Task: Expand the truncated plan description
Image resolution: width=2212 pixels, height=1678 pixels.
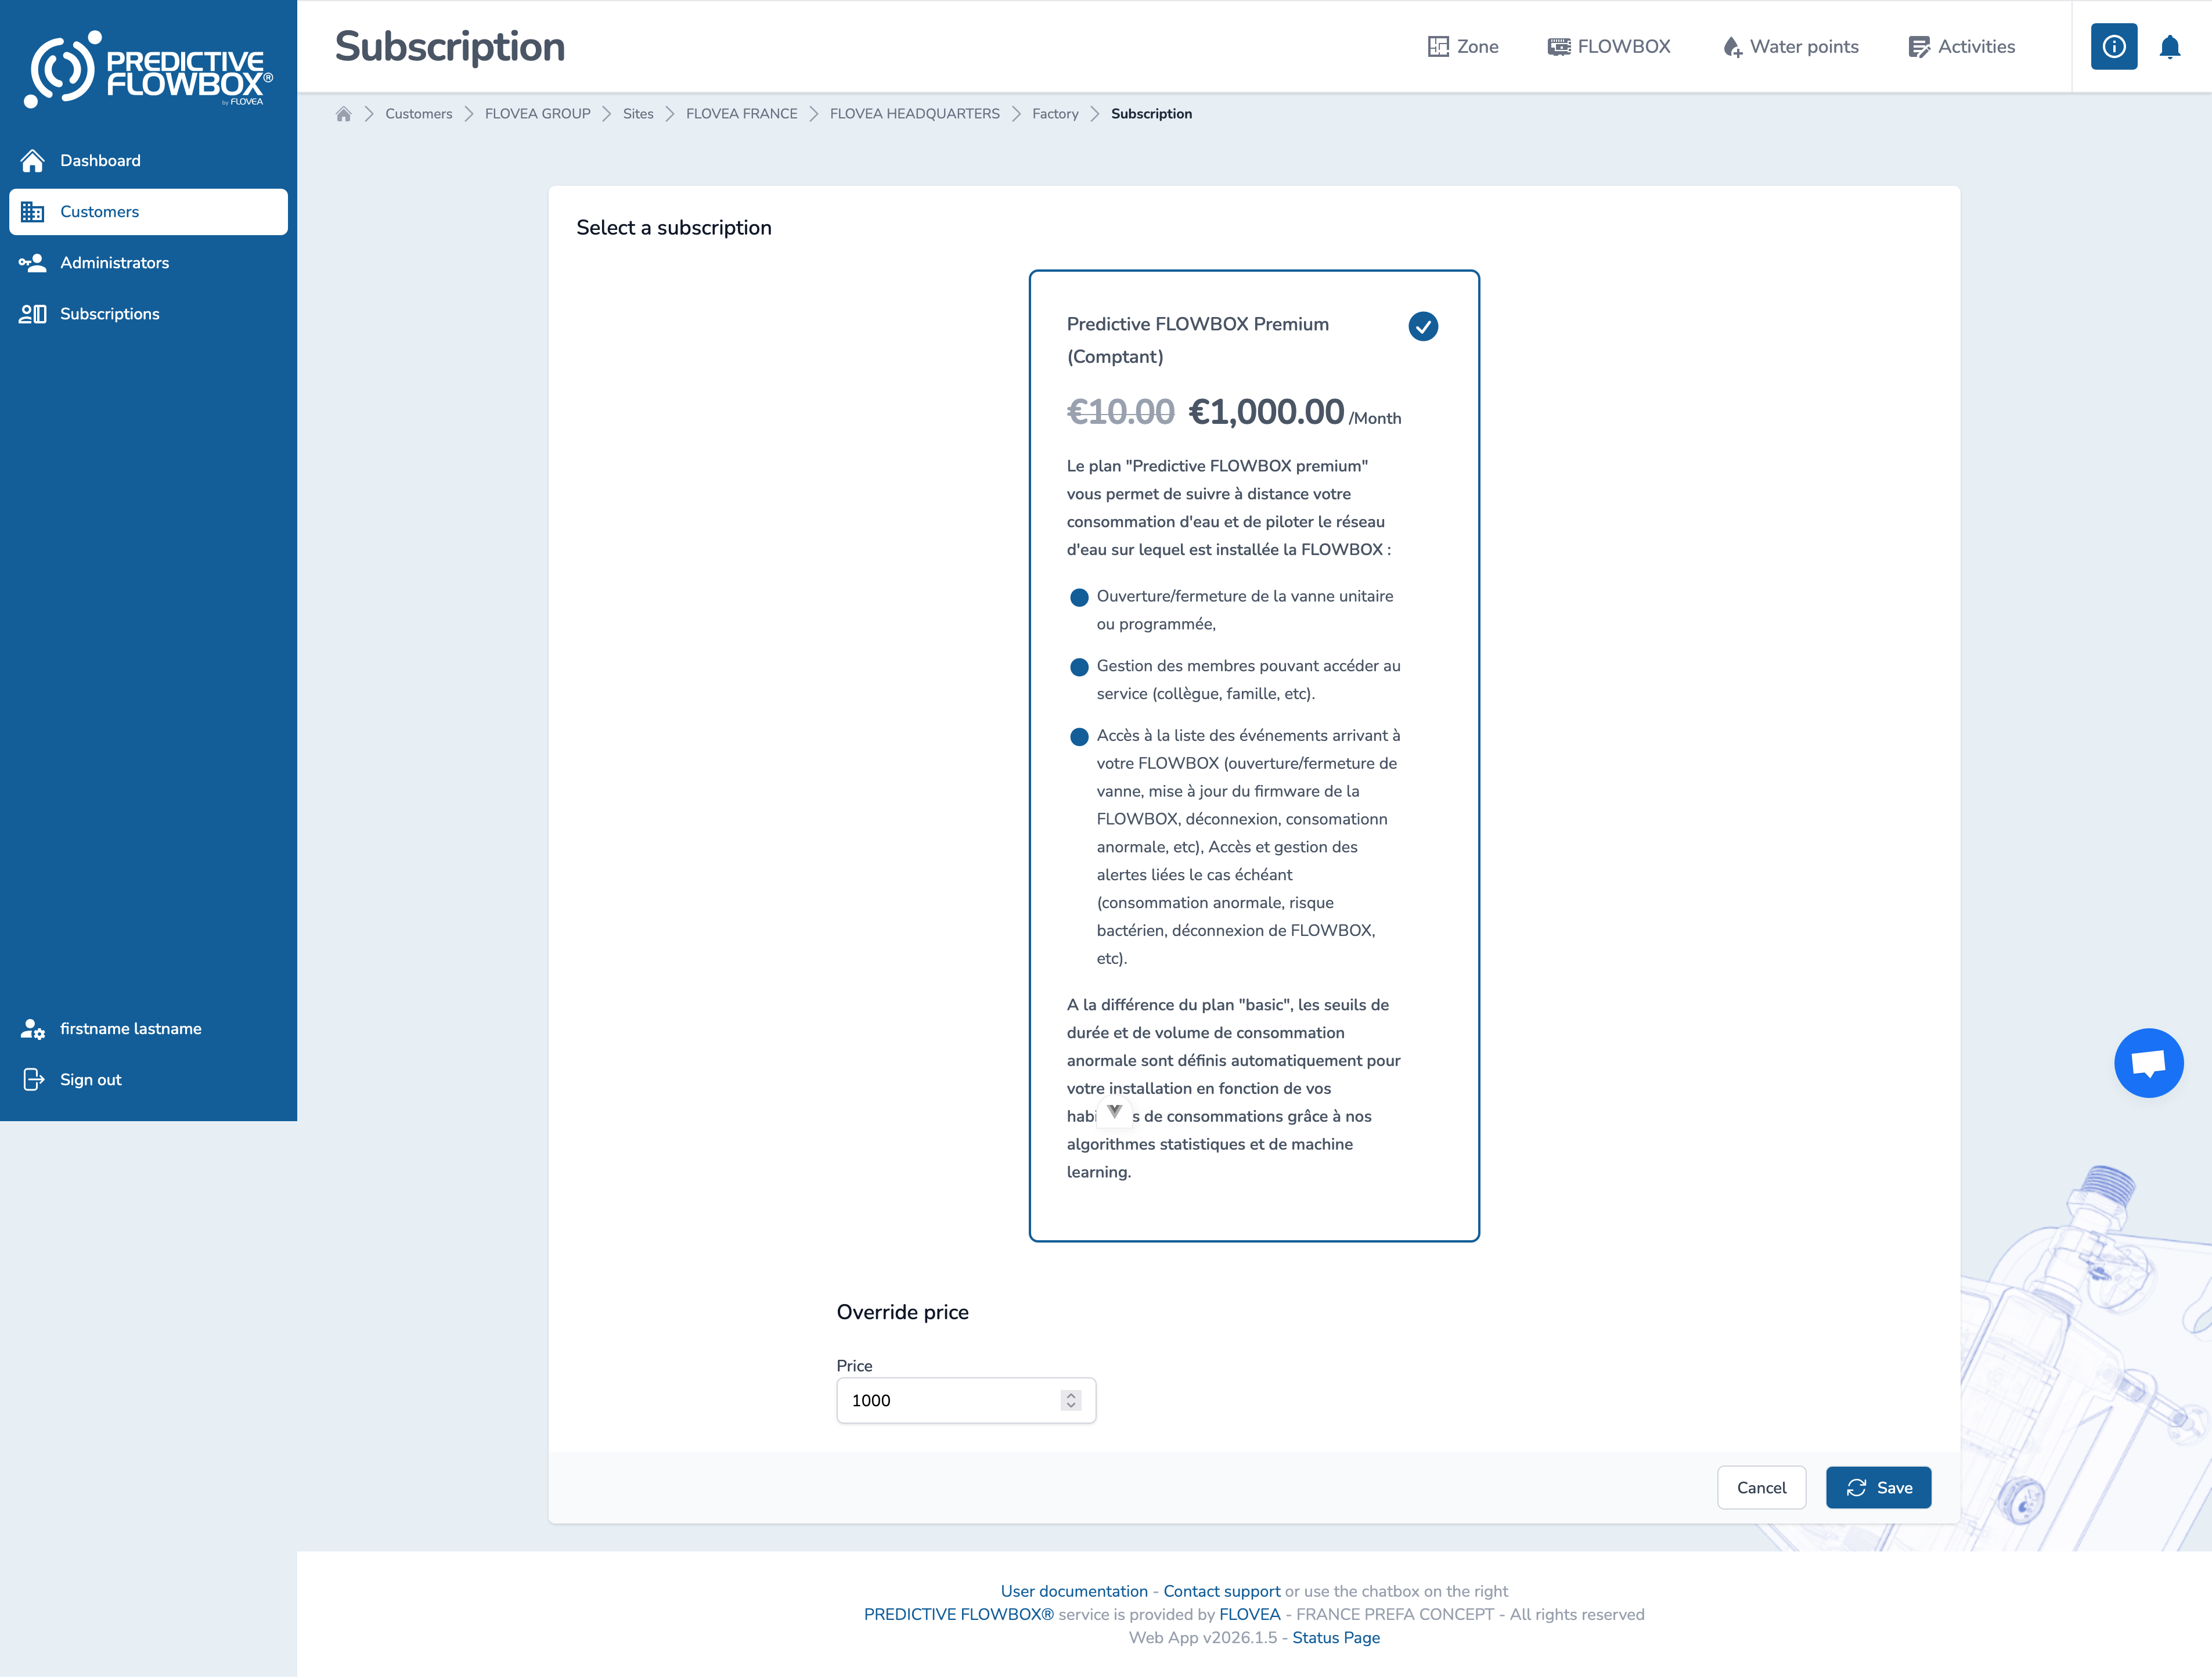Action: [x=1113, y=1112]
